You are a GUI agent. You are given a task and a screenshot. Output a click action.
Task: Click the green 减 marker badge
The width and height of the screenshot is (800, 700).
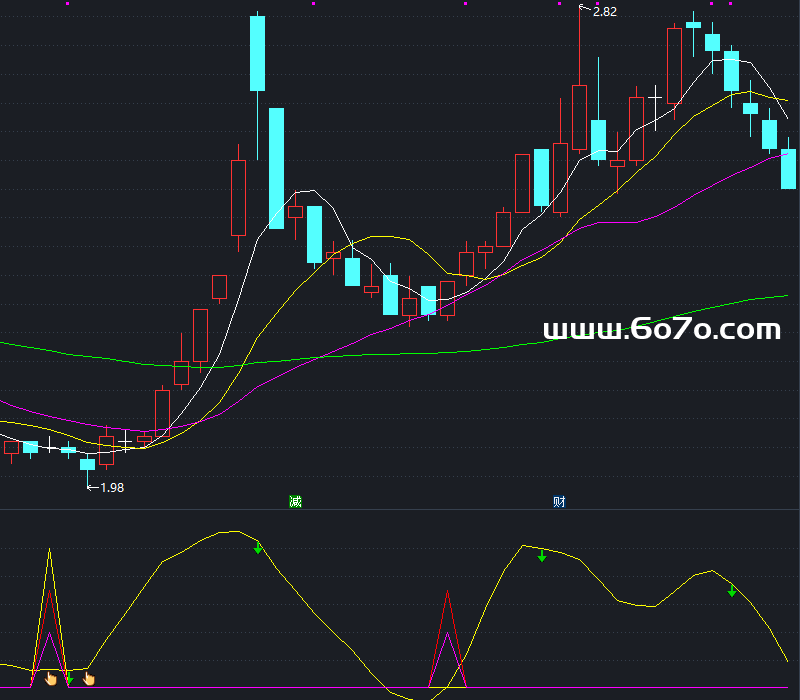click(x=295, y=502)
